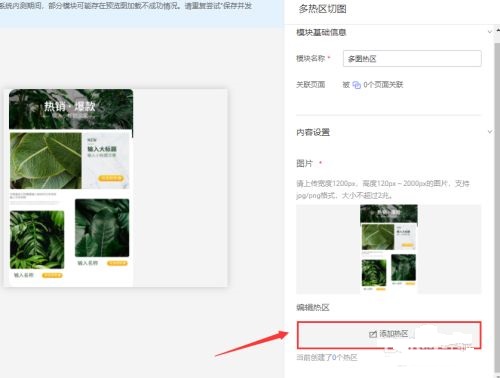
Task: Click the 模块名称 input field
Action: coord(412,59)
